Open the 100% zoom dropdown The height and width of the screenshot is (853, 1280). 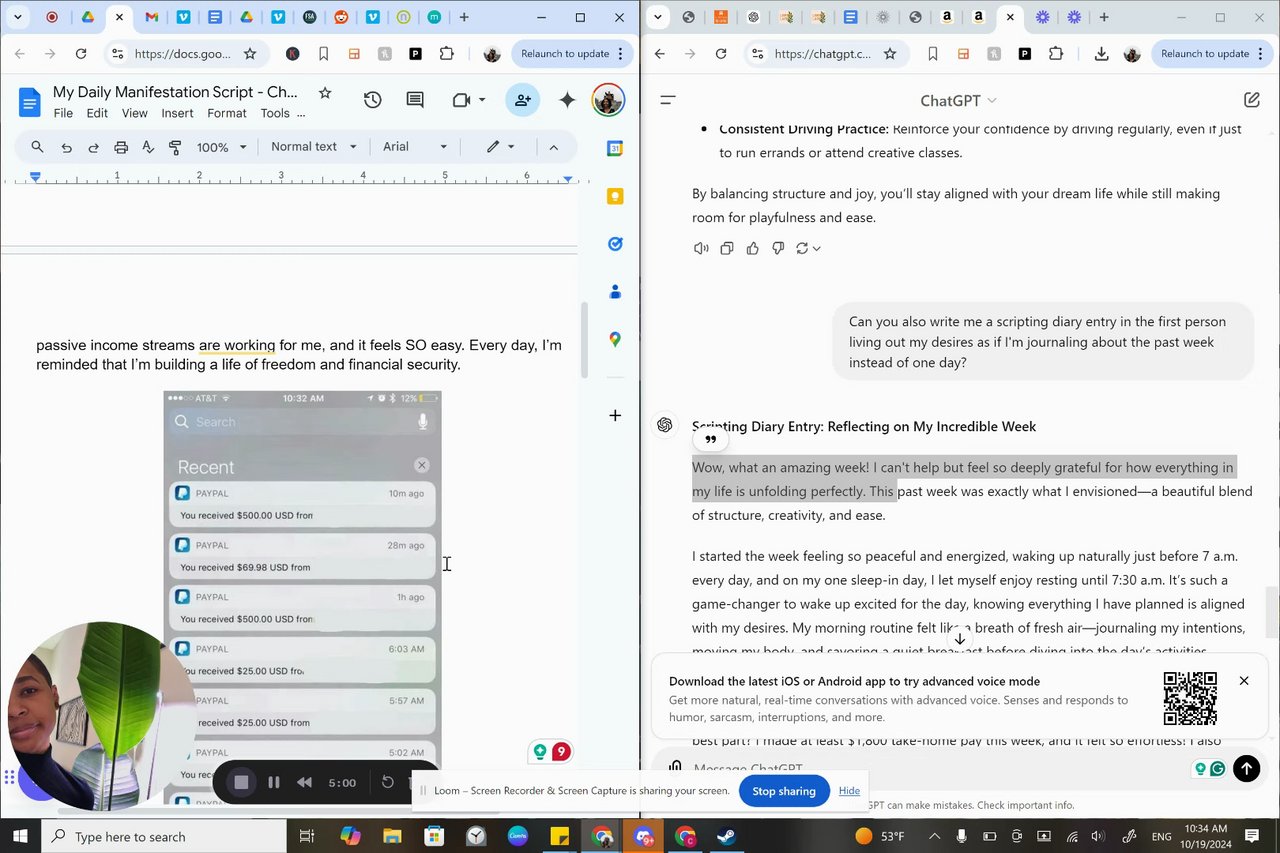(221, 147)
